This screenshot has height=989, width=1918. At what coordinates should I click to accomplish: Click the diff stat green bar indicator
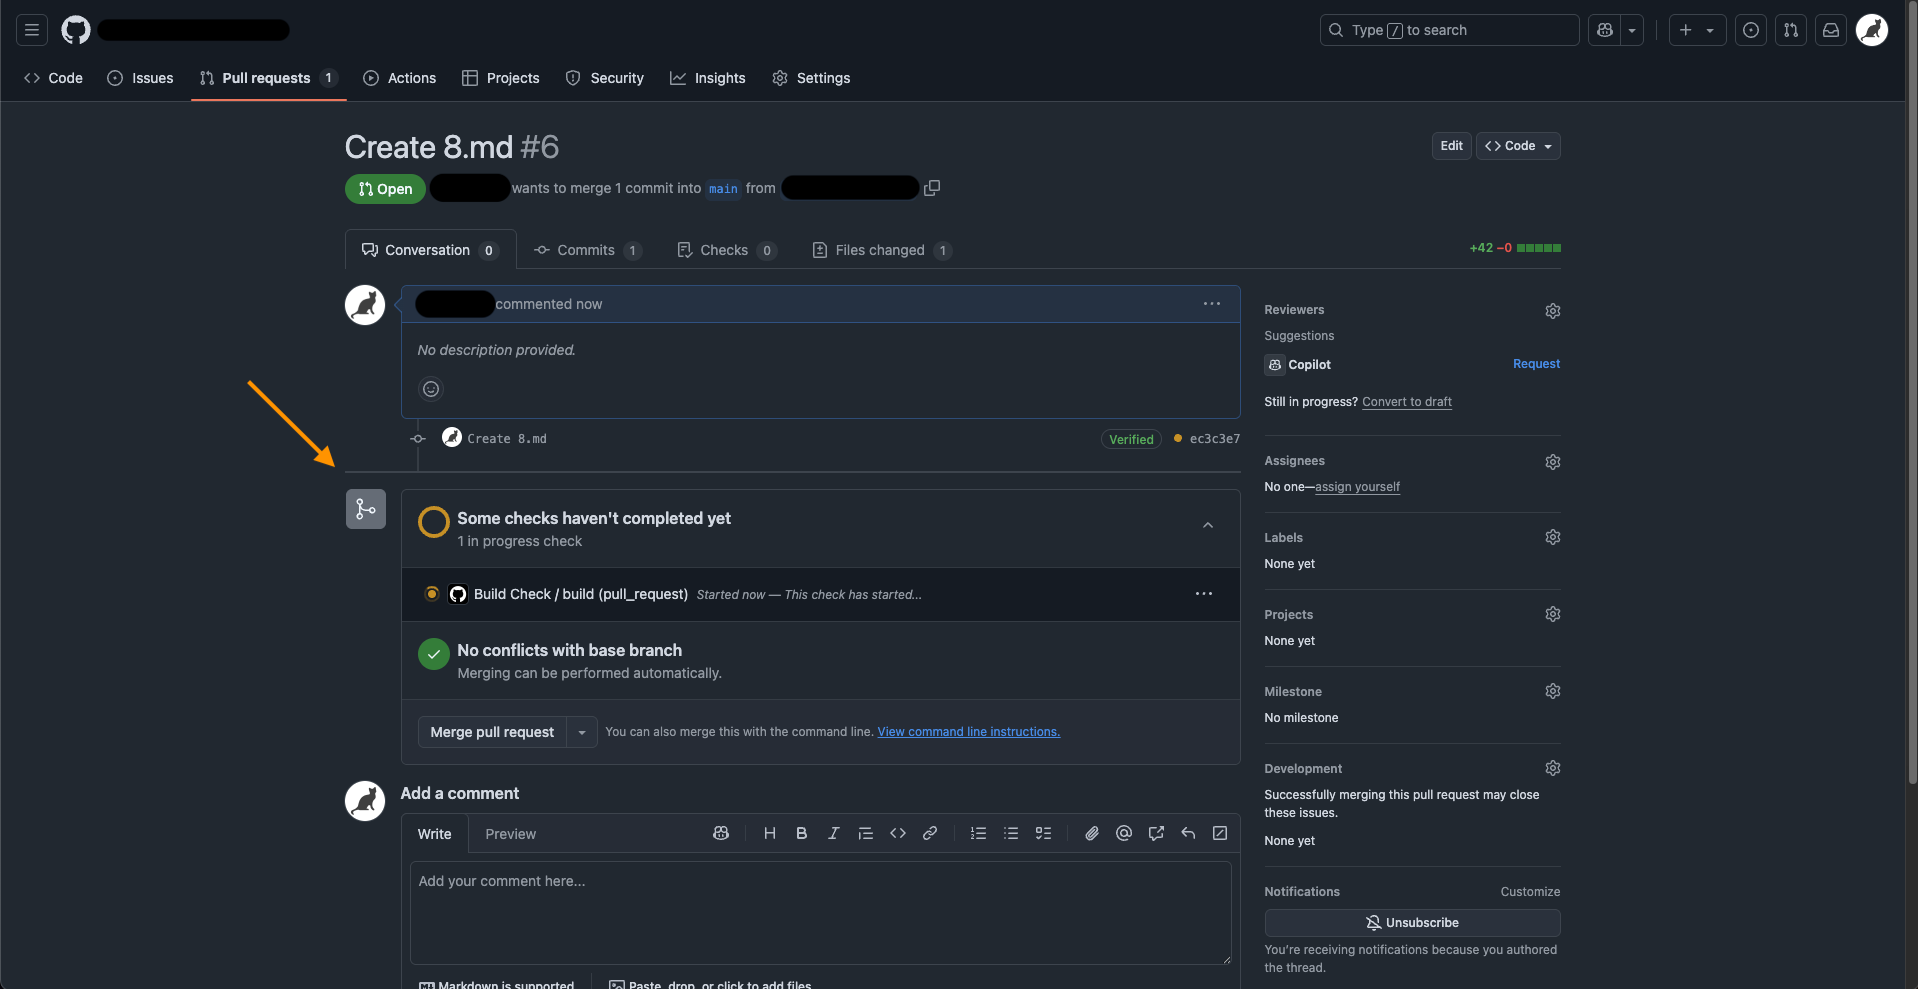coord(1538,248)
